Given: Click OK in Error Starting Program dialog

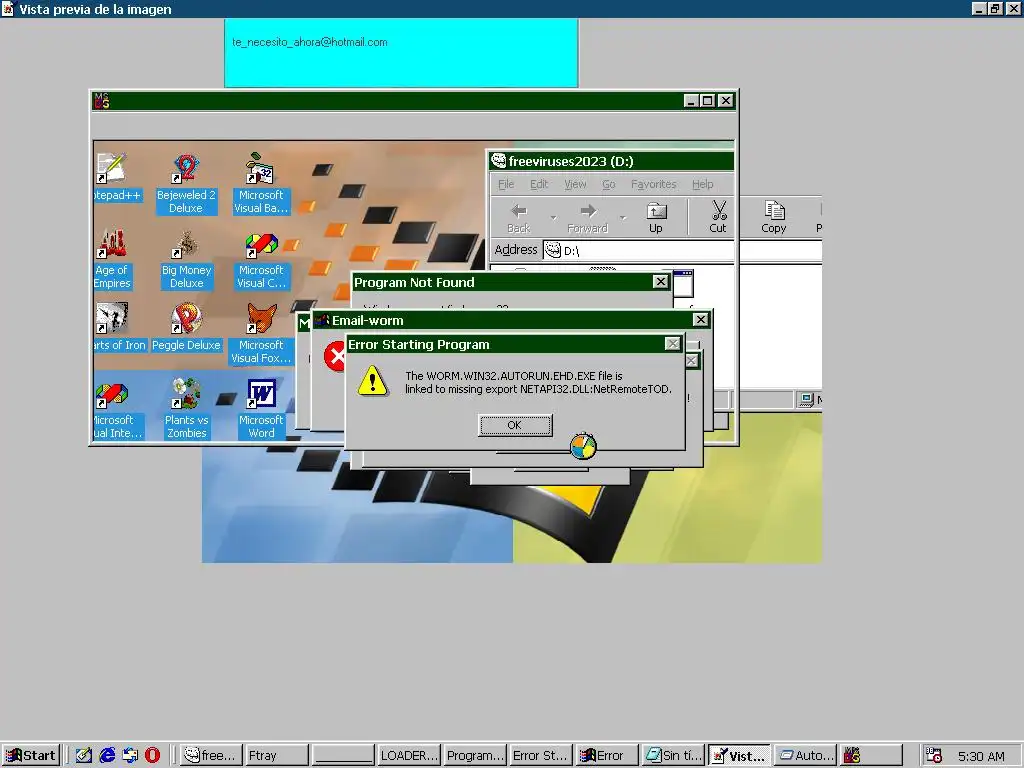Looking at the screenshot, I should tap(515, 425).
